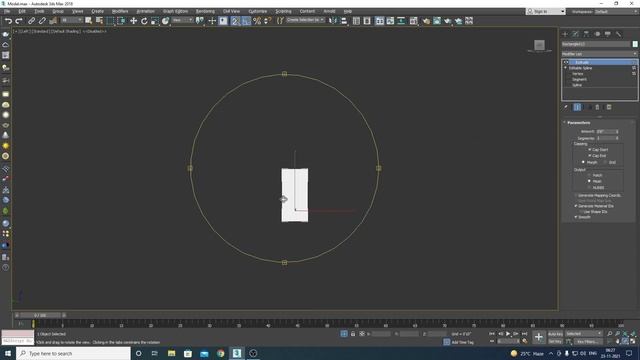Viewport: 640px width, 360px height.
Task: Select the Morph capping radio button
Action: [583, 162]
